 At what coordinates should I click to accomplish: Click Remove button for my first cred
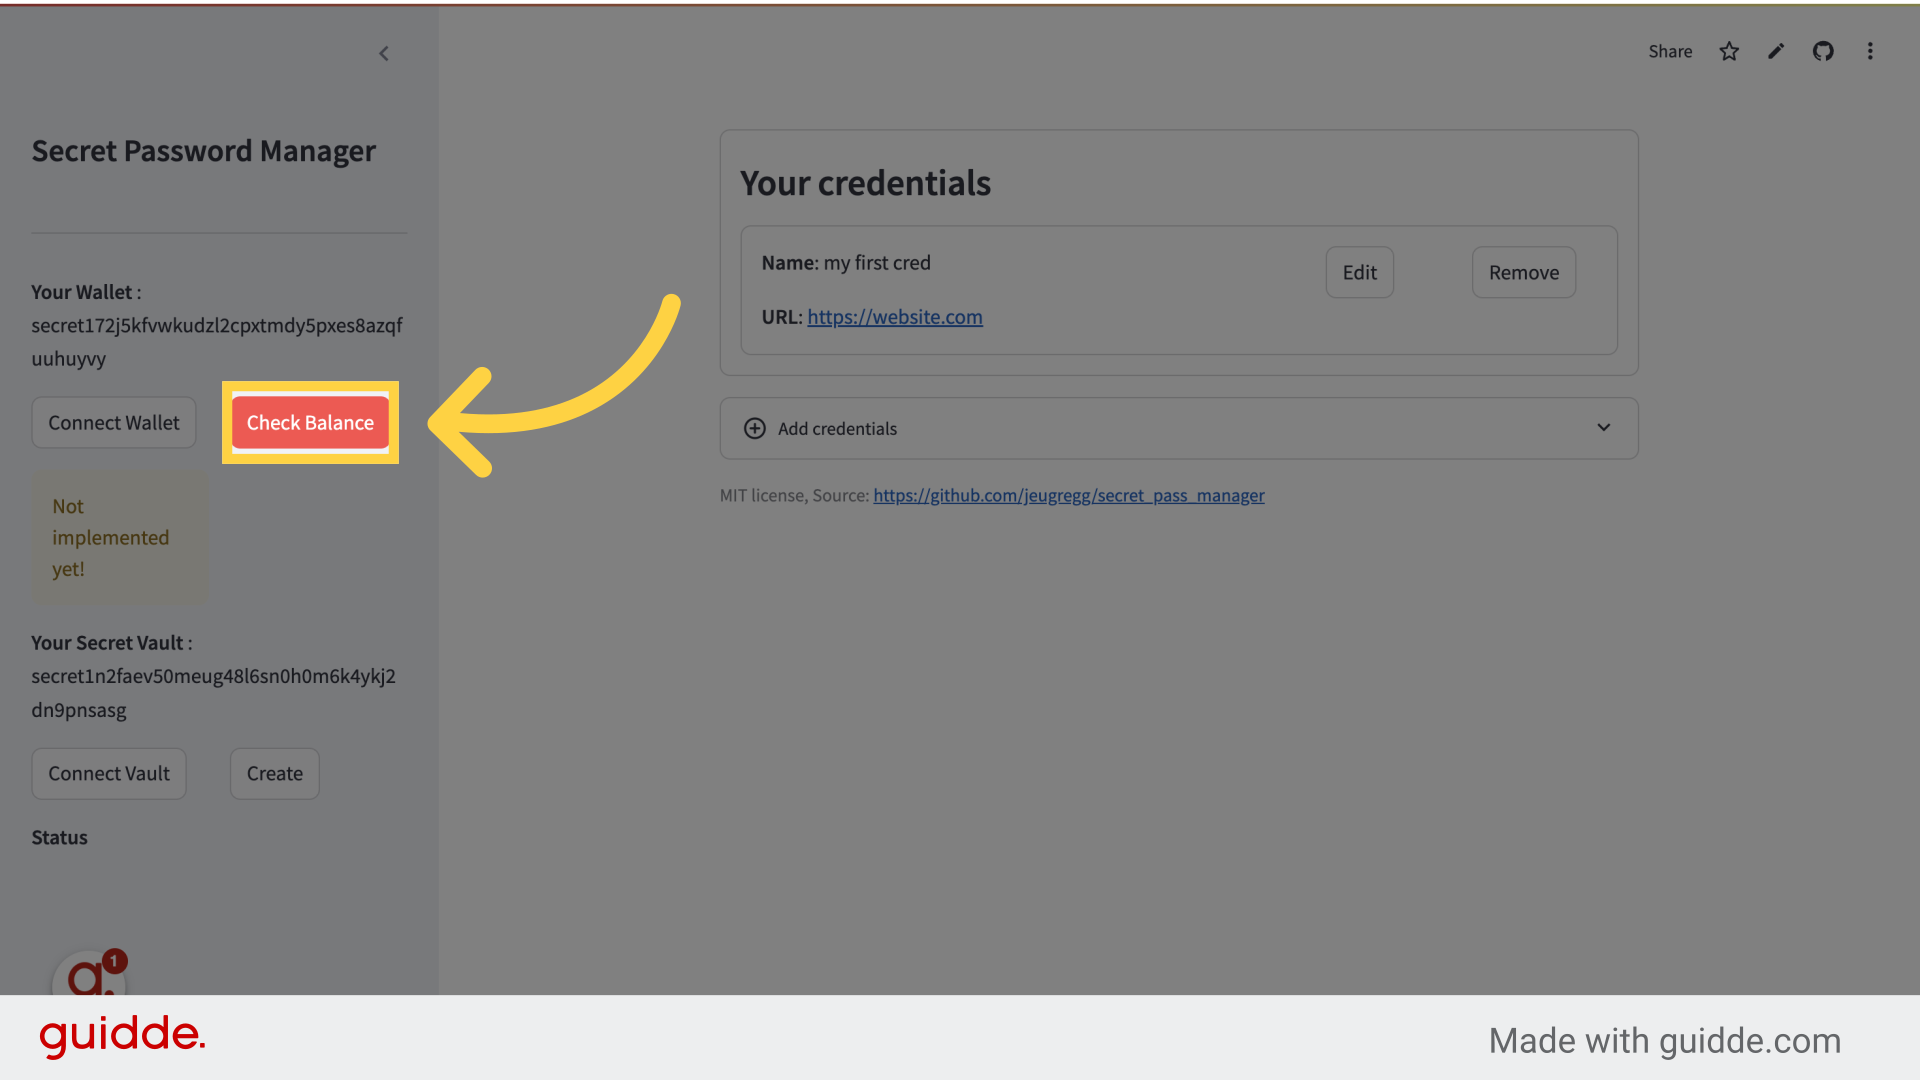pos(1523,272)
